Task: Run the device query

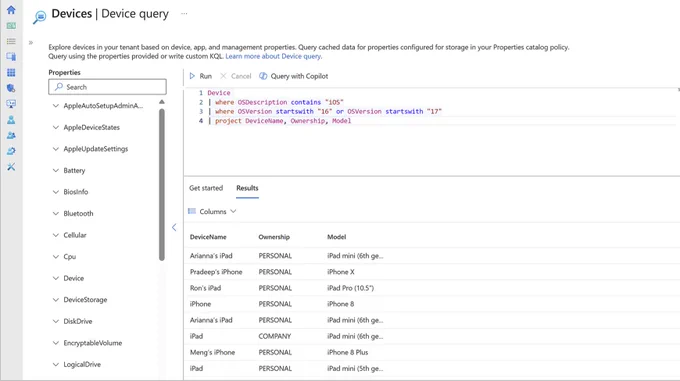Action: coord(201,76)
